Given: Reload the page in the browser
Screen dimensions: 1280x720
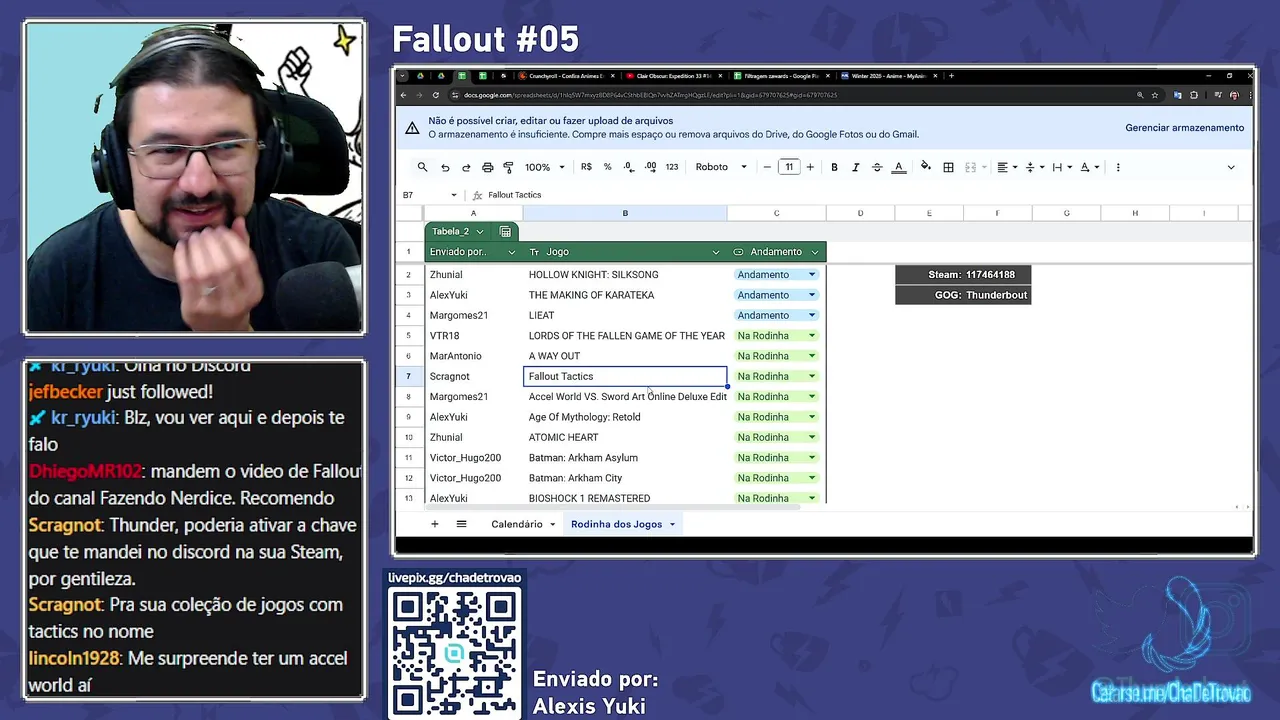Looking at the screenshot, I should coord(436,95).
